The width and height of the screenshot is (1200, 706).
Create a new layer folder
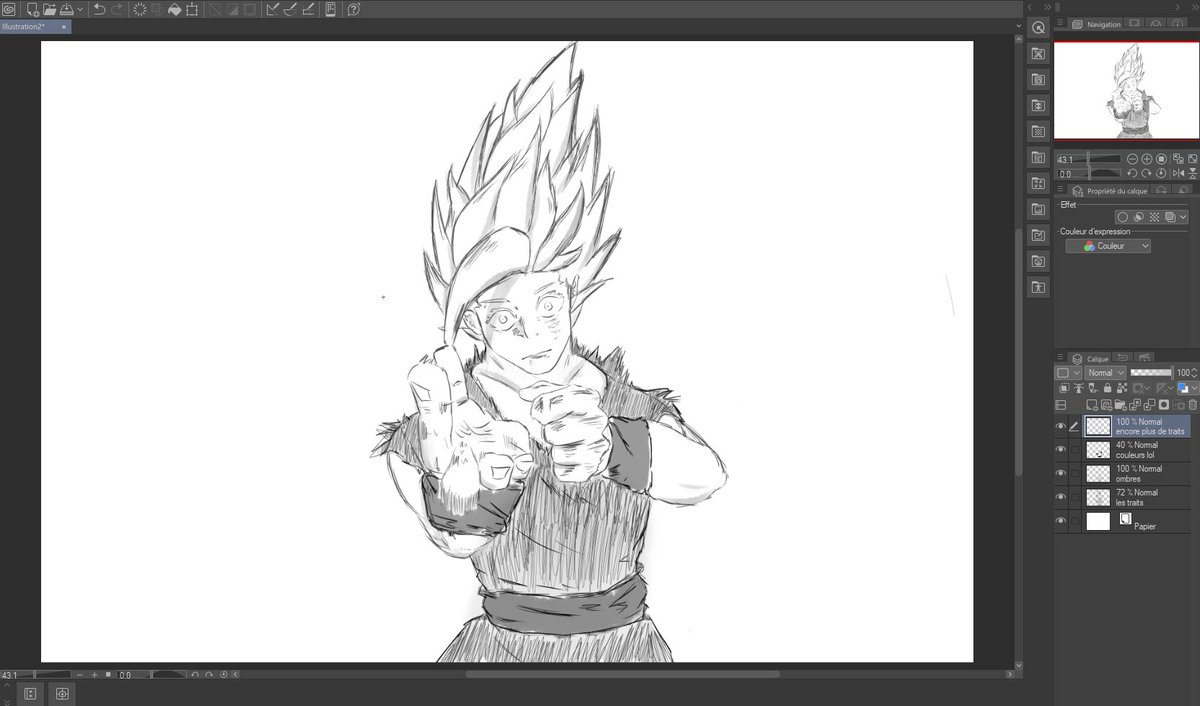[x=1120, y=406]
